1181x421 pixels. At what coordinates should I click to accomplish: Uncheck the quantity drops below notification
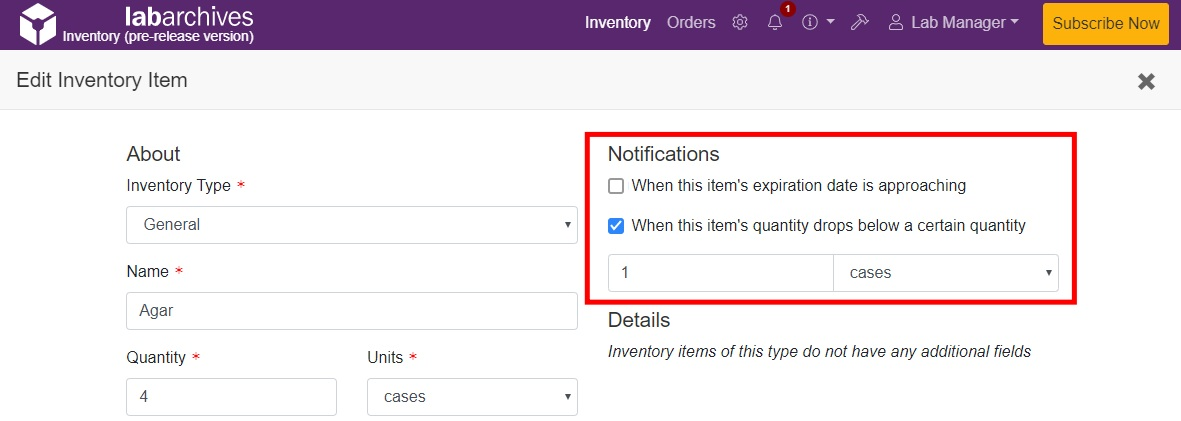tap(616, 226)
